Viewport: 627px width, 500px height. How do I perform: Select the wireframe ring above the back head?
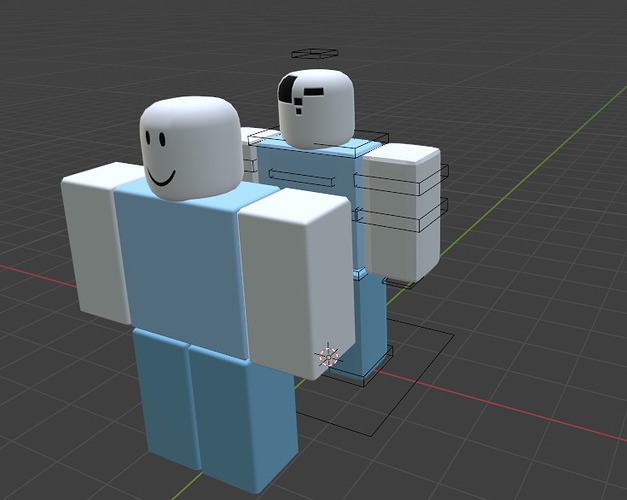tap(315, 53)
